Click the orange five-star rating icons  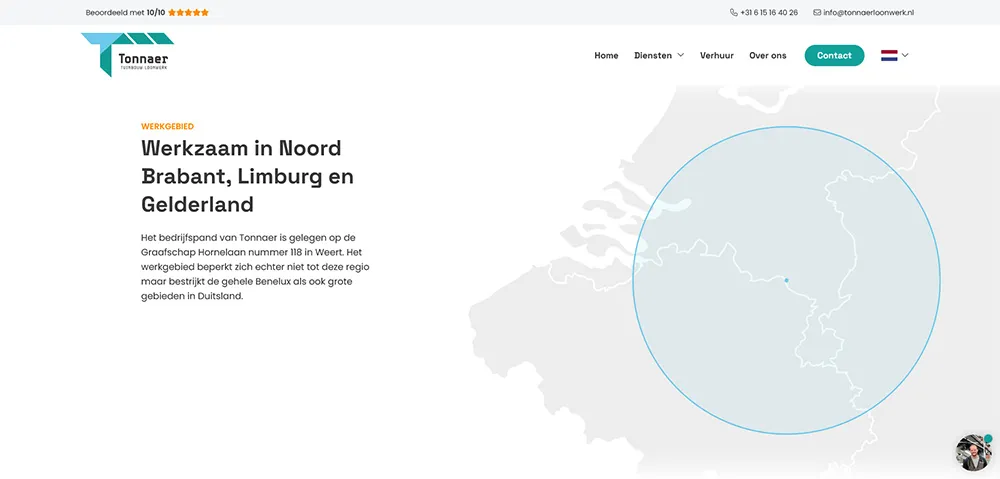[189, 13]
